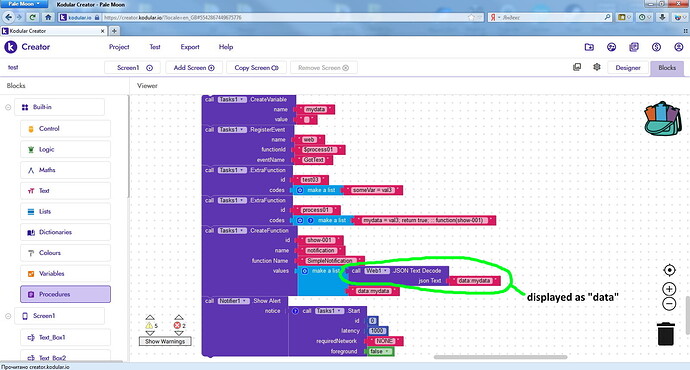Open the false boolean dropdown in foreground
Screen dimensions: 690x370
pos(380,351)
